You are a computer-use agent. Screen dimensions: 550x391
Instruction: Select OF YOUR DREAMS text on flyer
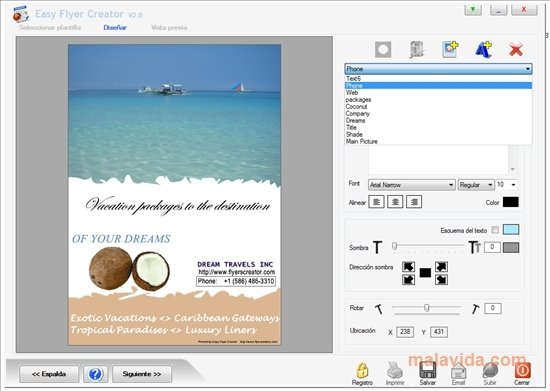click(121, 239)
